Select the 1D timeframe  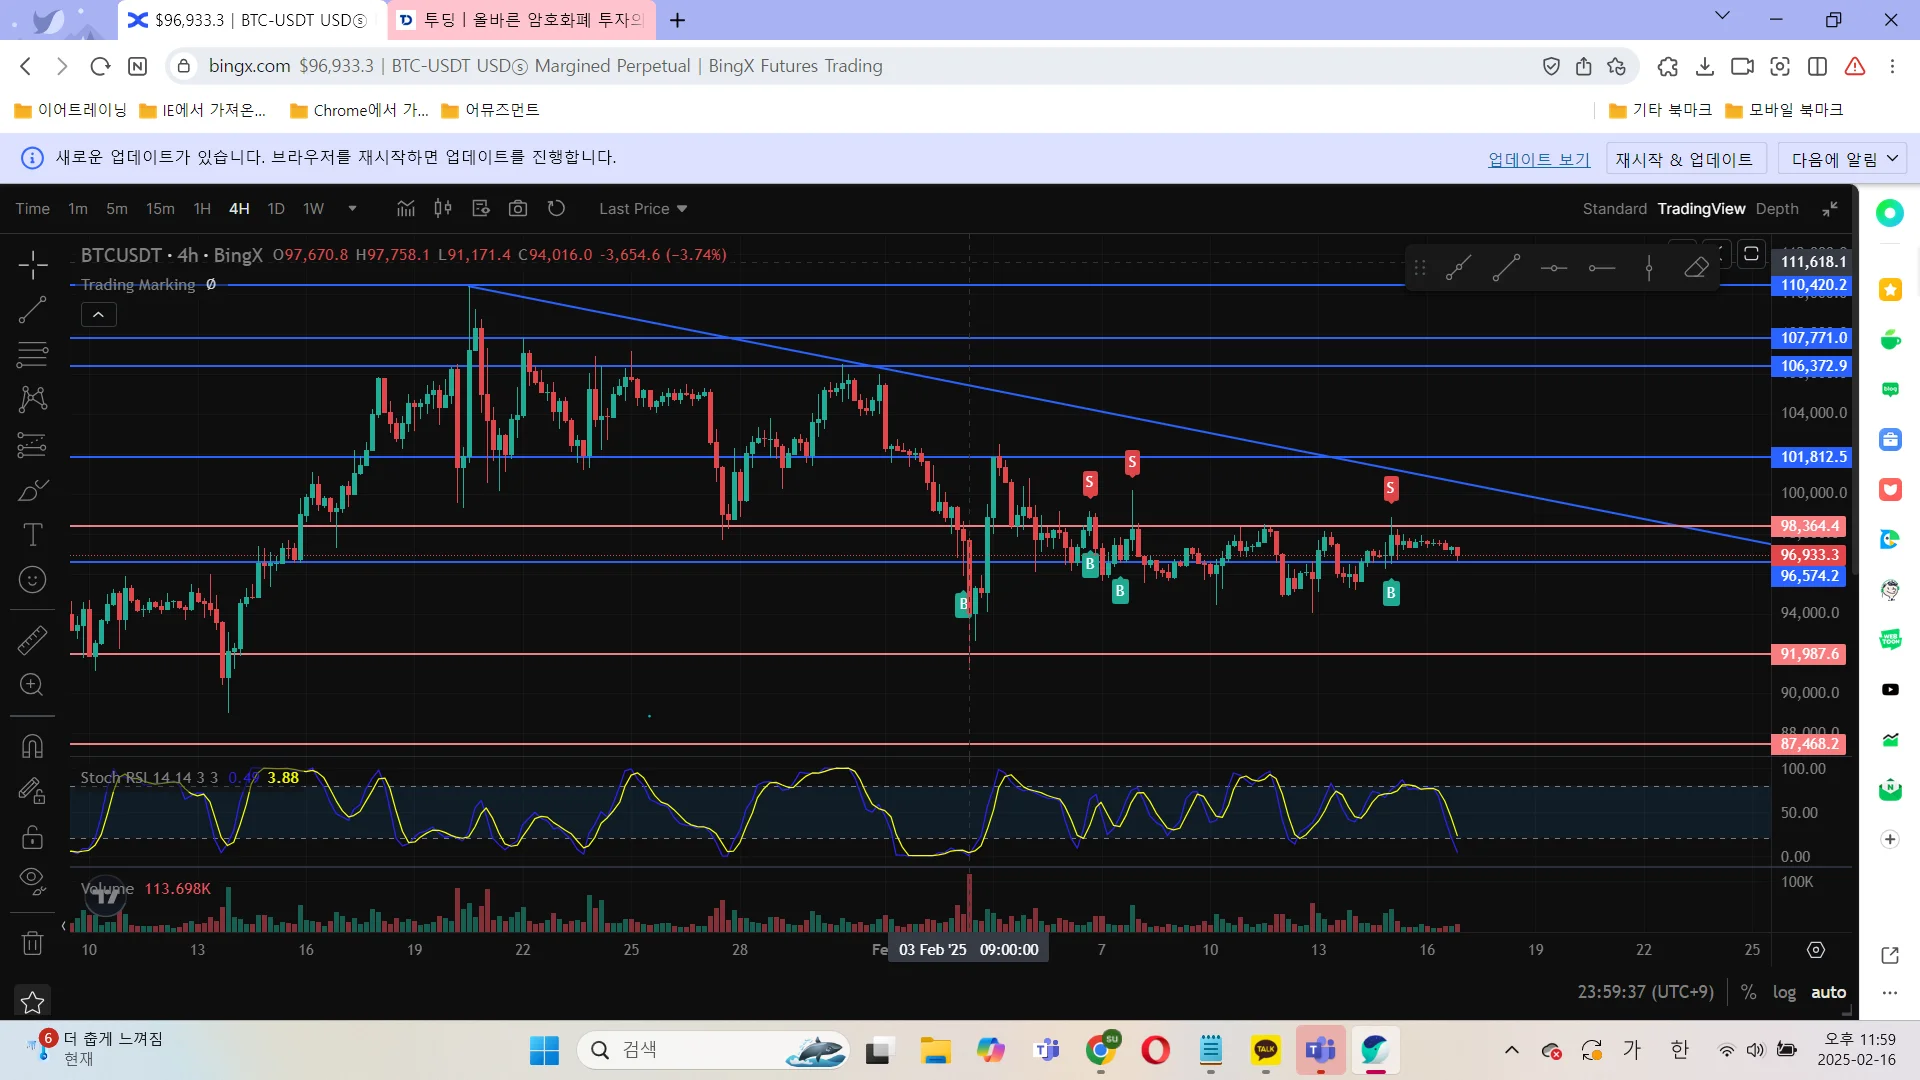276,208
